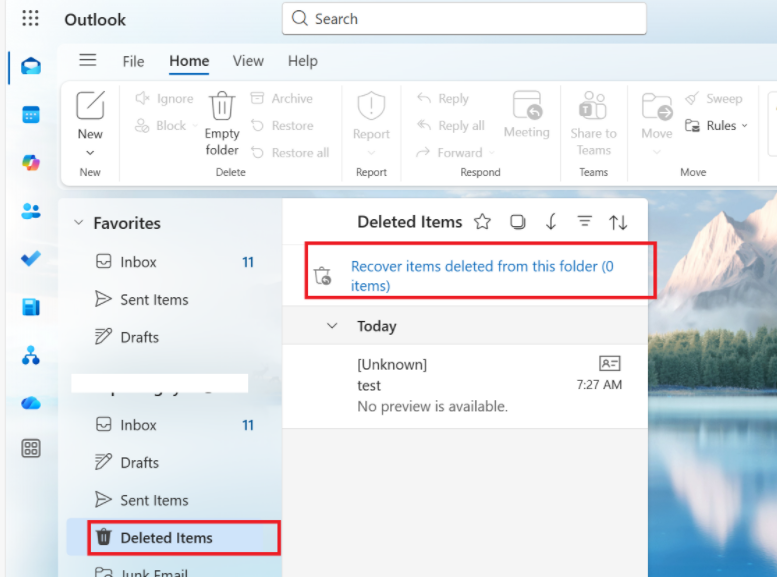Open the Block dropdown arrow
Screen dimensions: 777x577
[x=195, y=125]
